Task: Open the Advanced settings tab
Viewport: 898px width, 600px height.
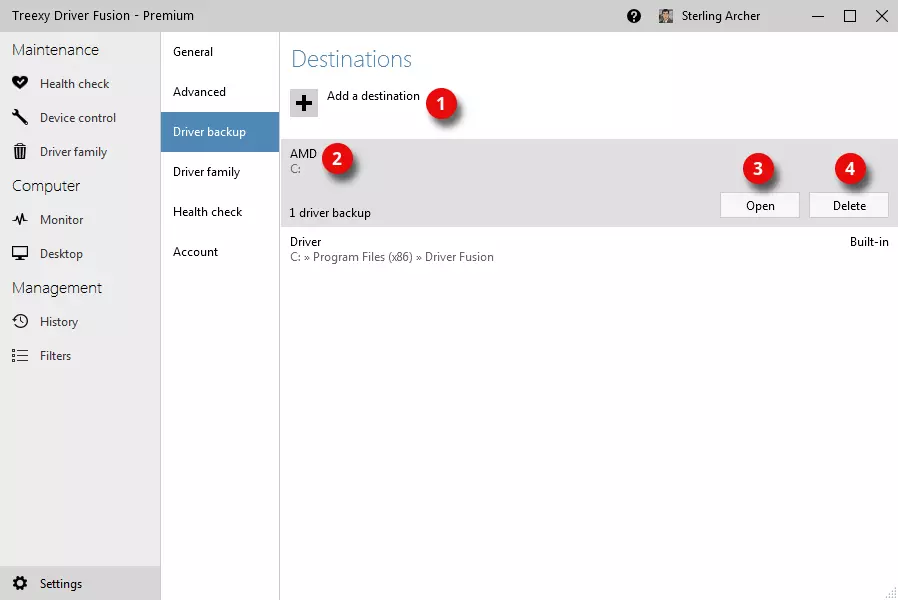Action: click(x=220, y=92)
